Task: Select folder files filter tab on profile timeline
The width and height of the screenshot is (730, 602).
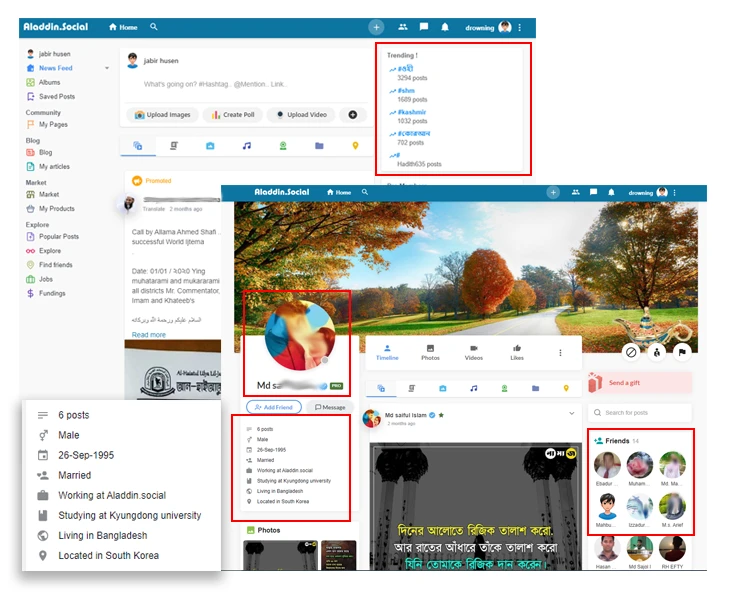Action: click(535, 388)
